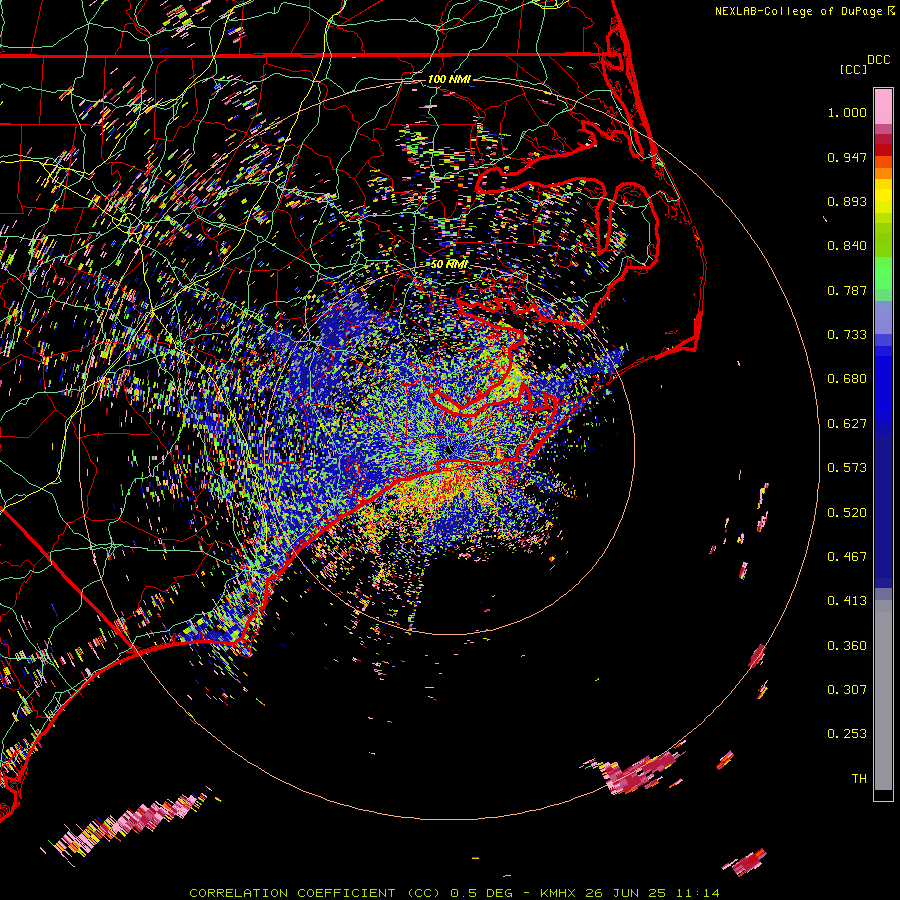Viewport: 900px width, 900px height.
Task: Select the 0.413 scale value
Action: [x=847, y=601]
